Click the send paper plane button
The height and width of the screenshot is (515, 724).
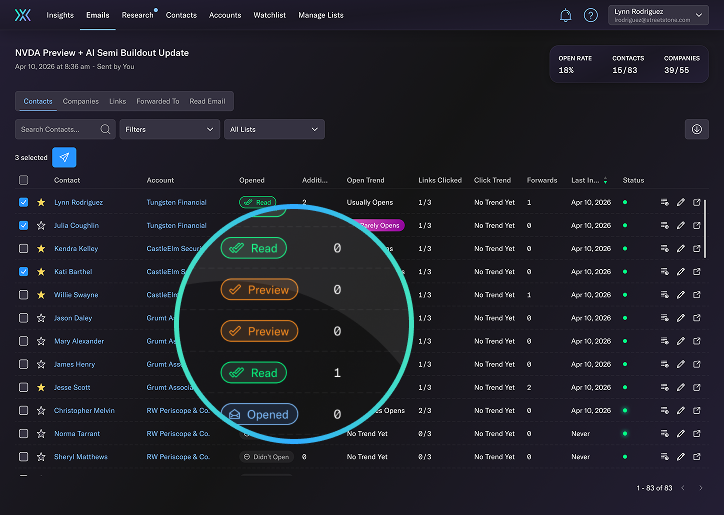[64, 157]
